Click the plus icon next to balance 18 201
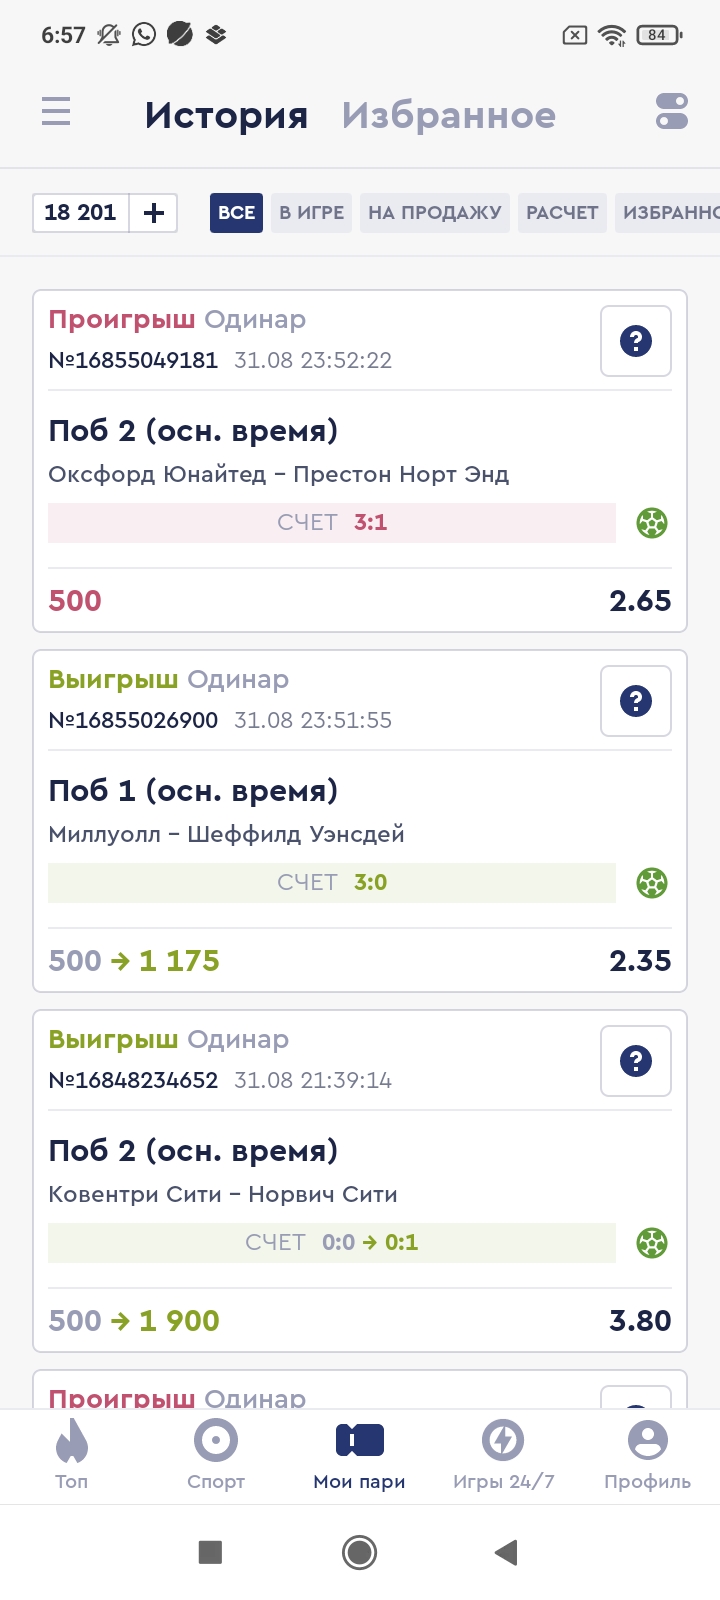The width and height of the screenshot is (720, 1600). [154, 213]
